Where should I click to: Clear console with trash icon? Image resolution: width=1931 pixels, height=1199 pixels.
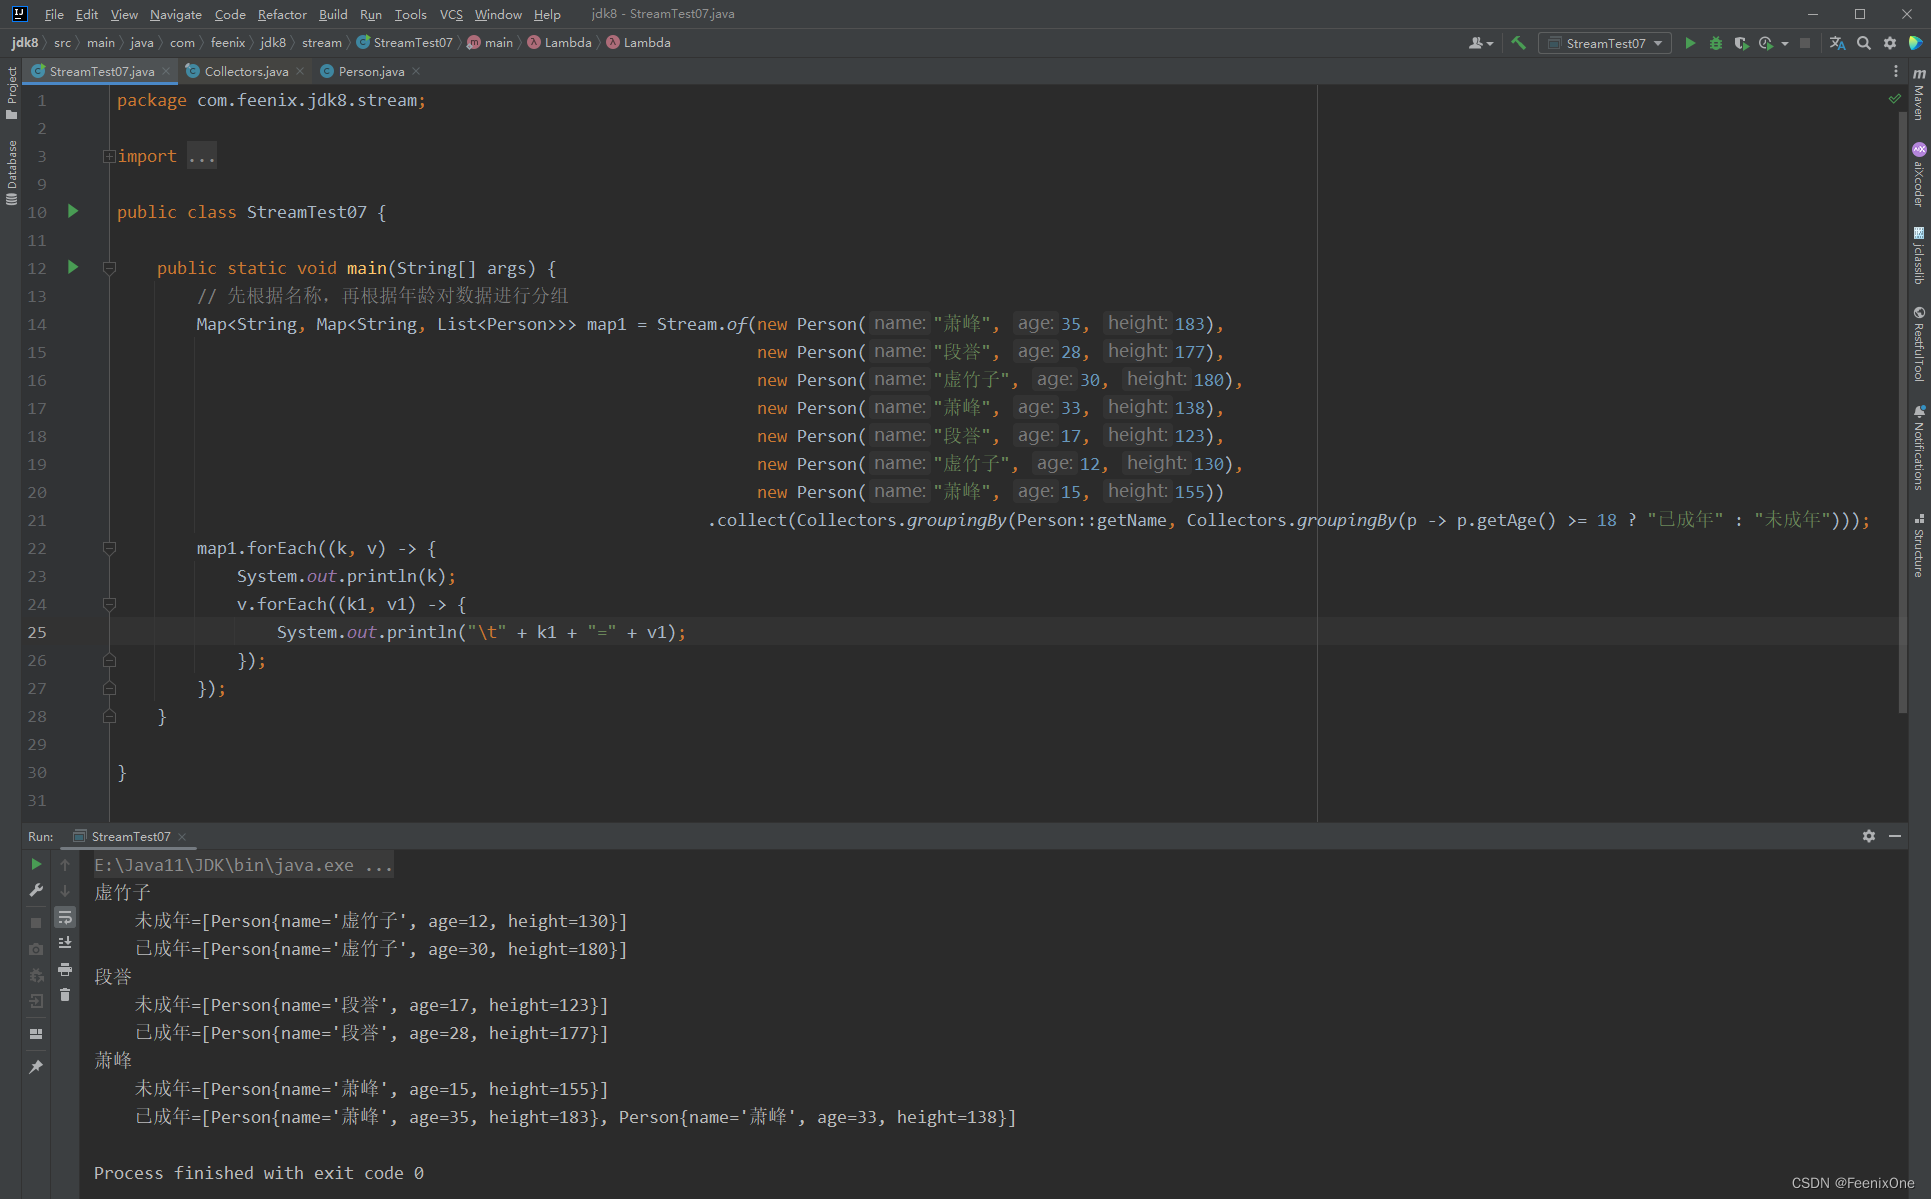65,995
